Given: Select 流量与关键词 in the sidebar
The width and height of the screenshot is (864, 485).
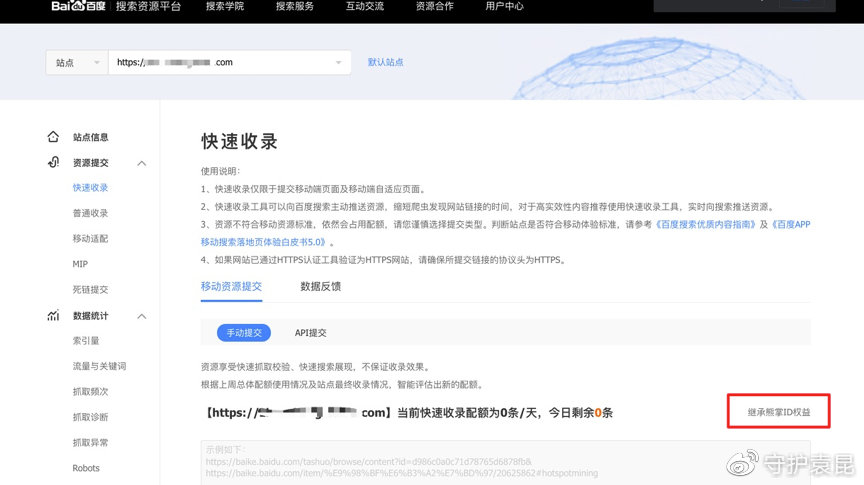Looking at the screenshot, I should tap(99, 366).
